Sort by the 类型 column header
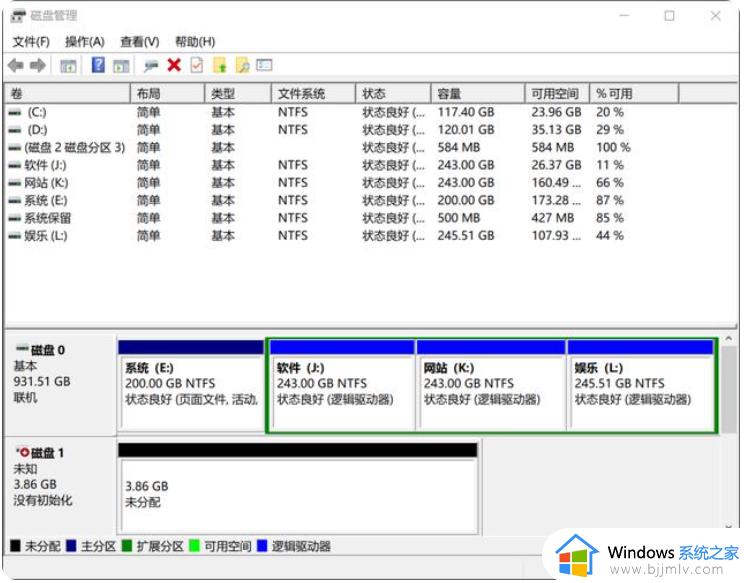 238,93
